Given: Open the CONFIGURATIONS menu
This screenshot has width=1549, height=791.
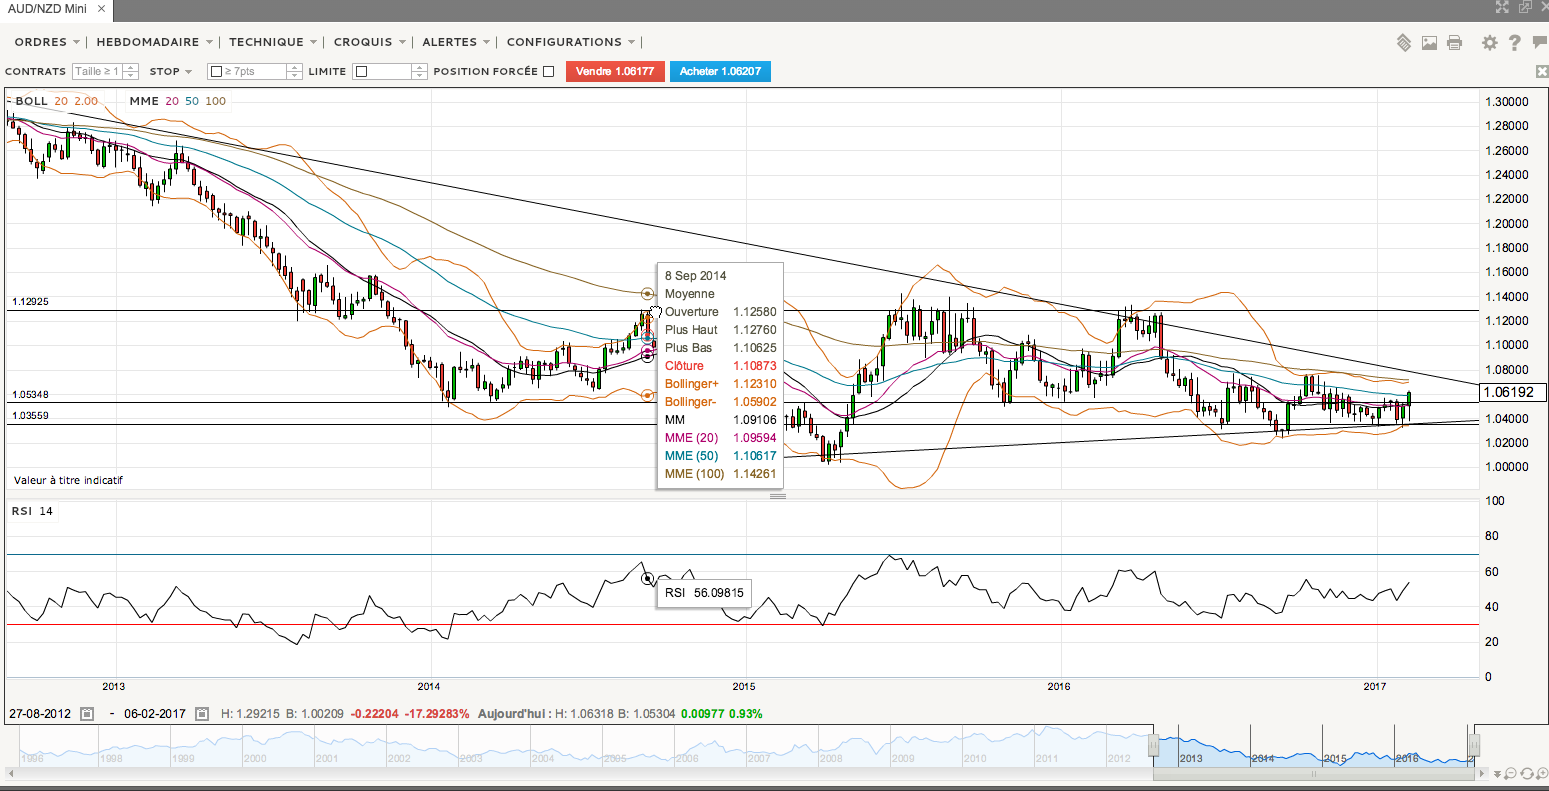Looking at the screenshot, I should click(571, 42).
